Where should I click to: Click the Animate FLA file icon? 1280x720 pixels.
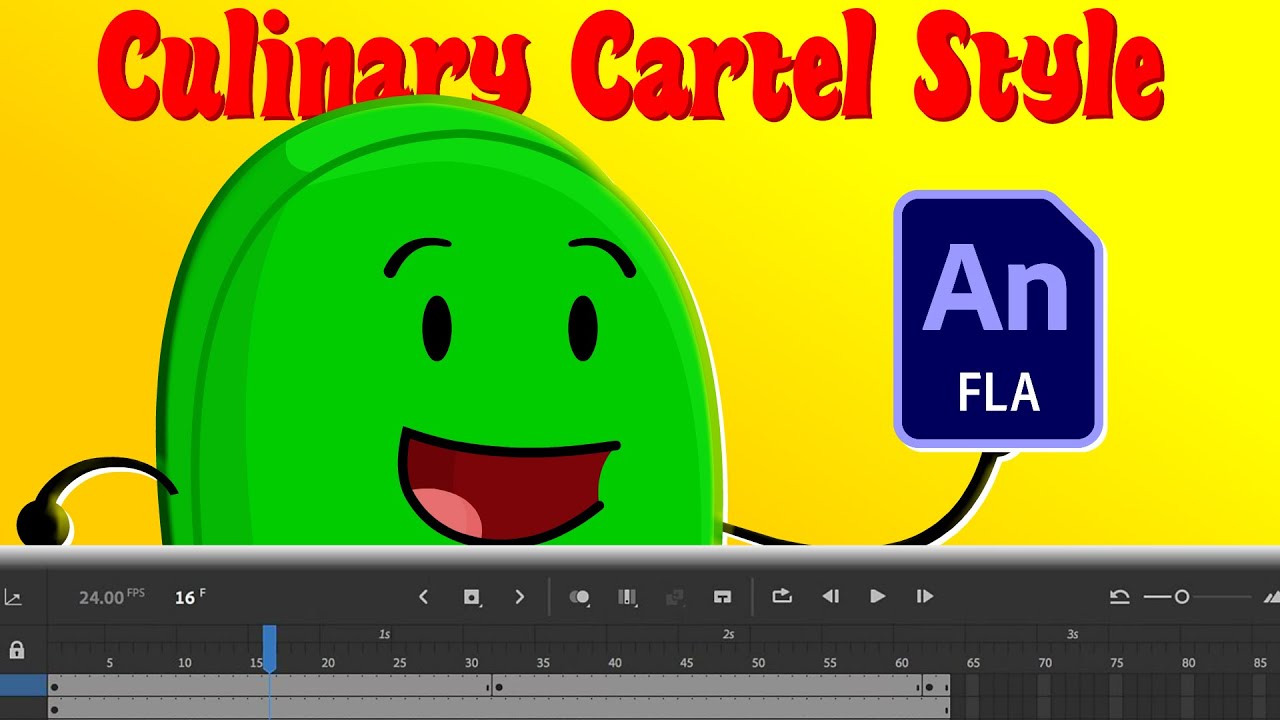pyautogui.click(x=999, y=320)
